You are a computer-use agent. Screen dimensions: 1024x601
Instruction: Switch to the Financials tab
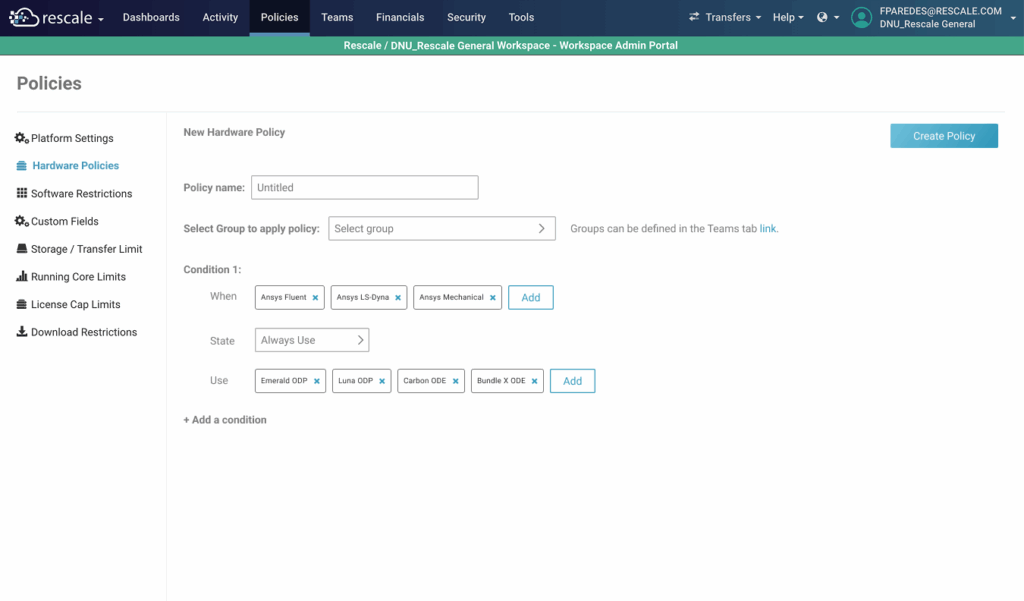[400, 17]
